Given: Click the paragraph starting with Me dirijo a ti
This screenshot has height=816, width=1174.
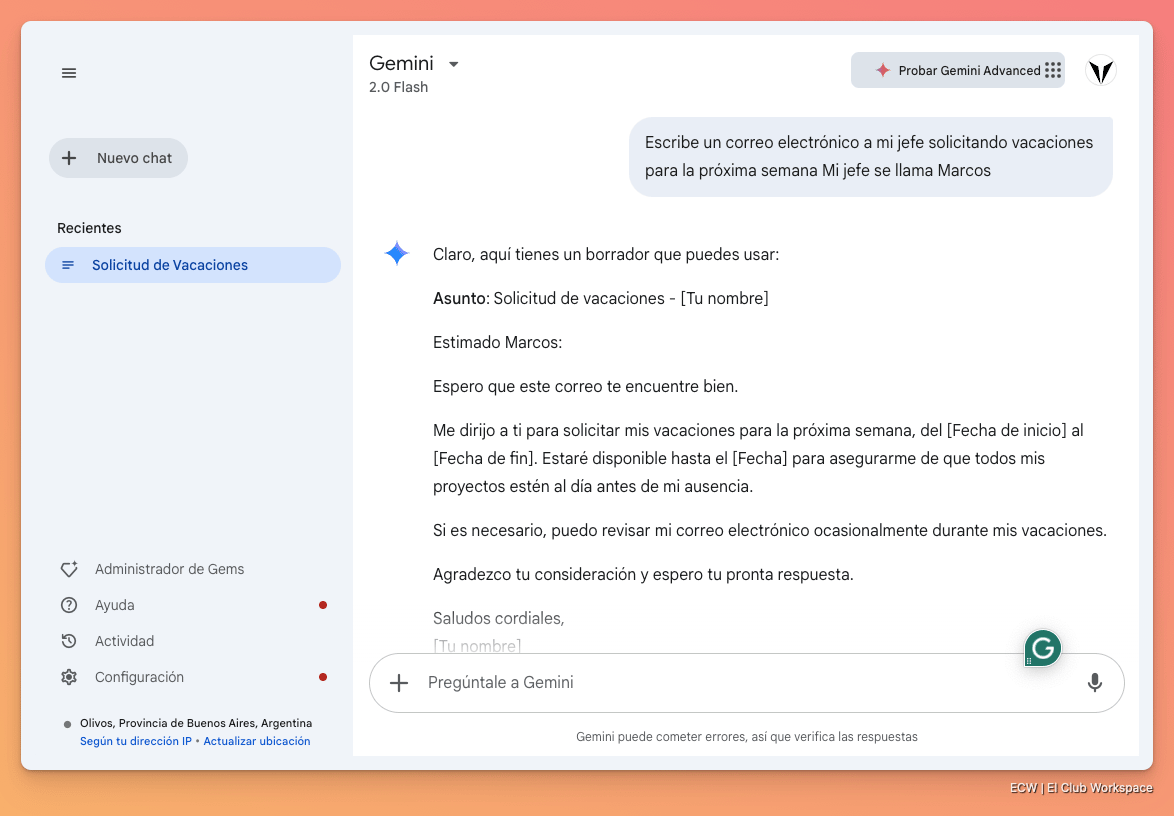Looking at the screenshot, I should (x=758, y=458).
